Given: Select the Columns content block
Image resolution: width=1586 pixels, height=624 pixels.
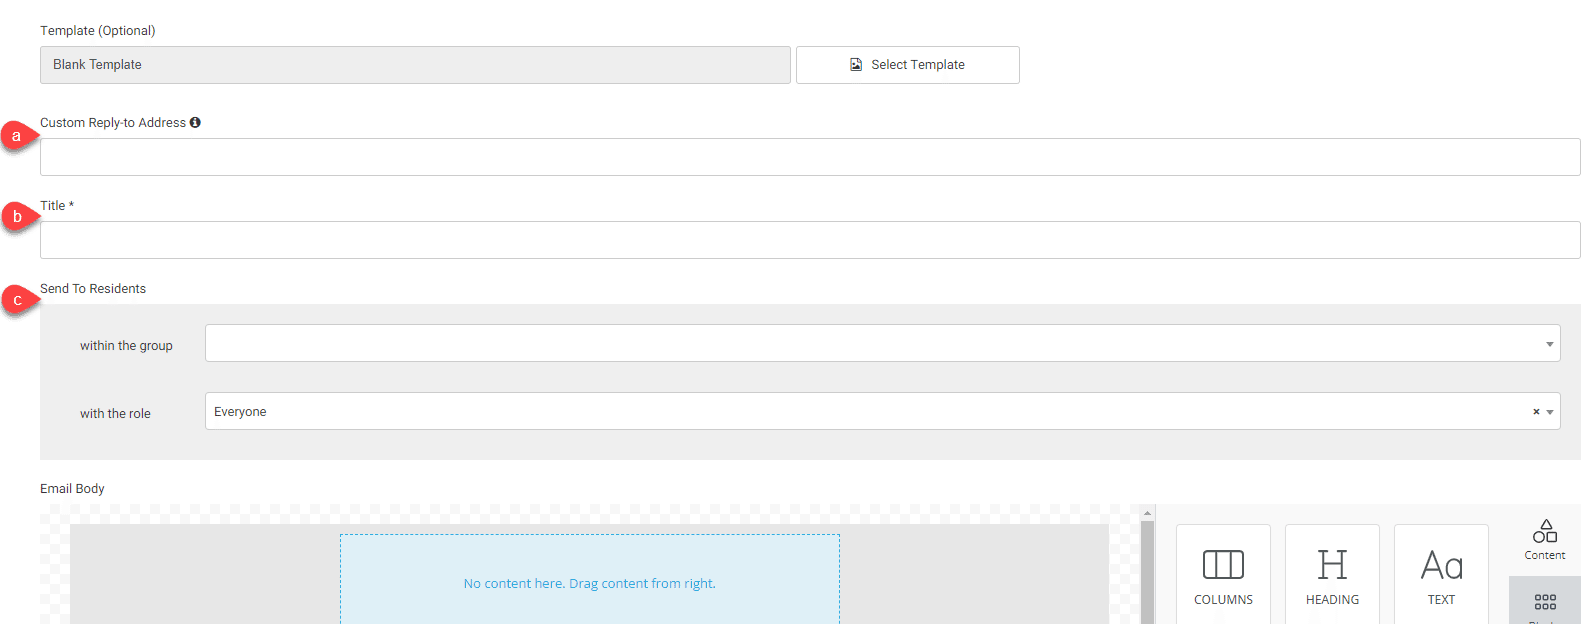Looking at the screenshot, I should (1223, 575).
